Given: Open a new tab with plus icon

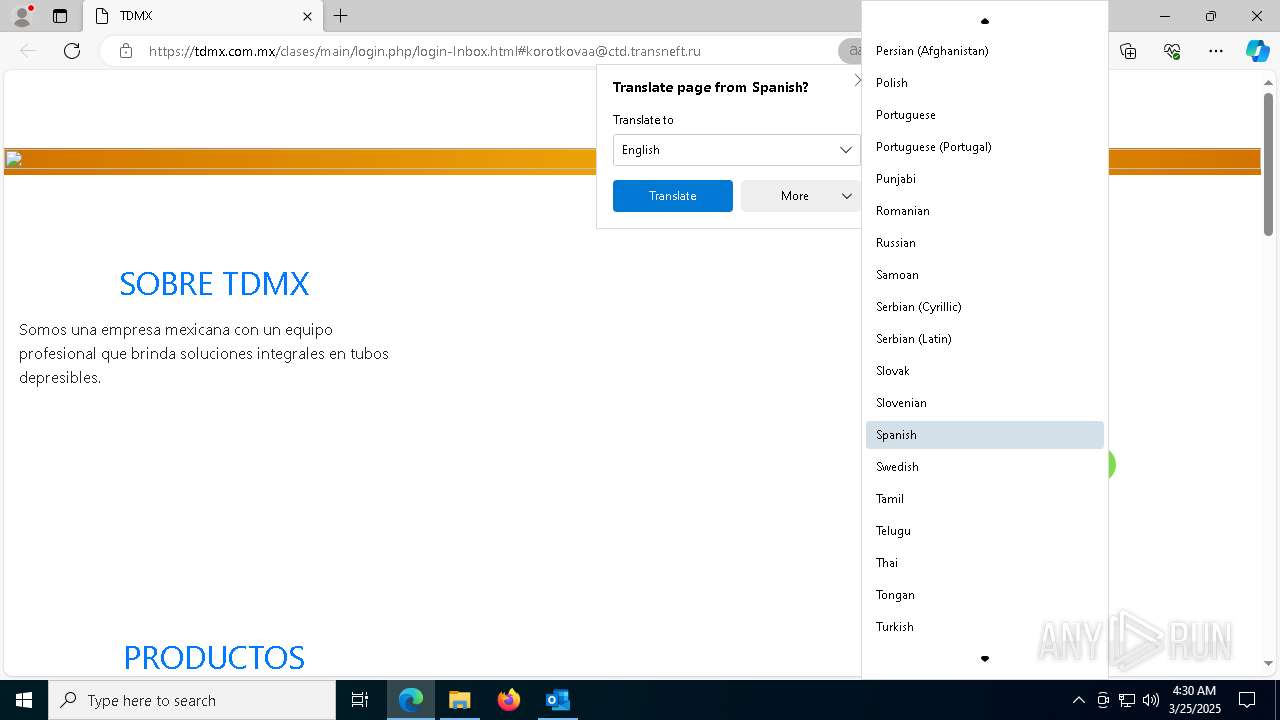Looking at the screenshot, I should pos(341,16).
